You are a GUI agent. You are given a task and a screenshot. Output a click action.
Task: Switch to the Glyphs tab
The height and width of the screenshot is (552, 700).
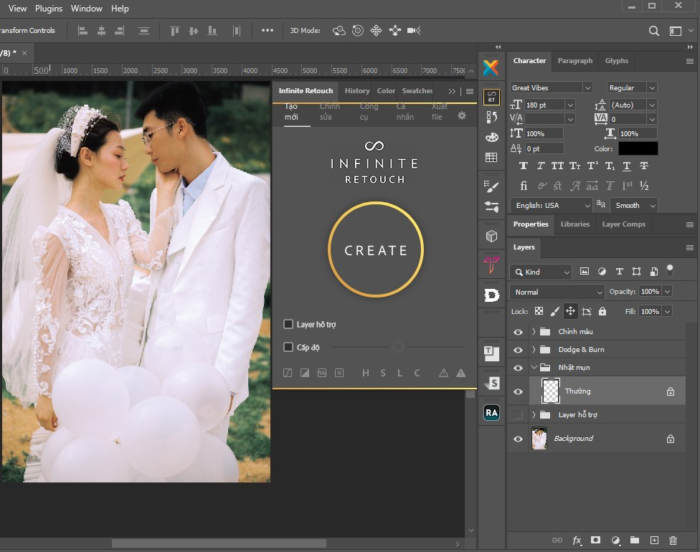tap(617, 61)
